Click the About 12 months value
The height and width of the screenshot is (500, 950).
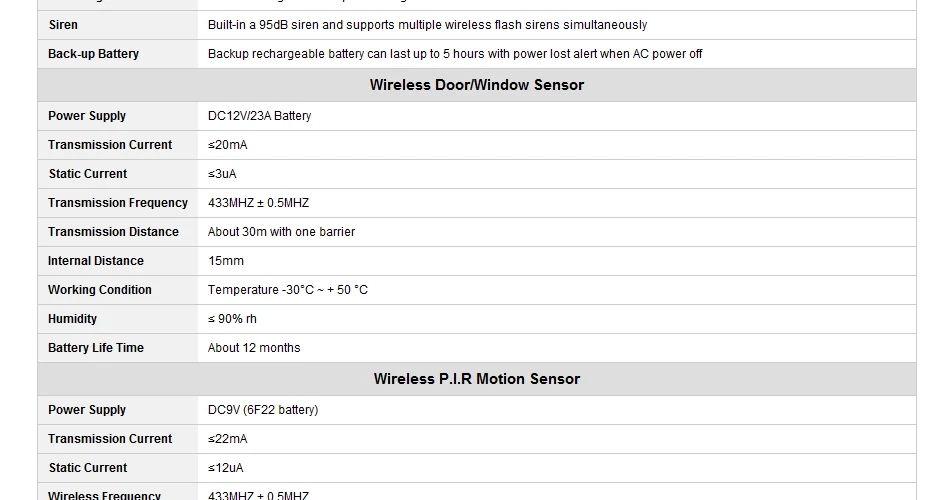(254, 348)
